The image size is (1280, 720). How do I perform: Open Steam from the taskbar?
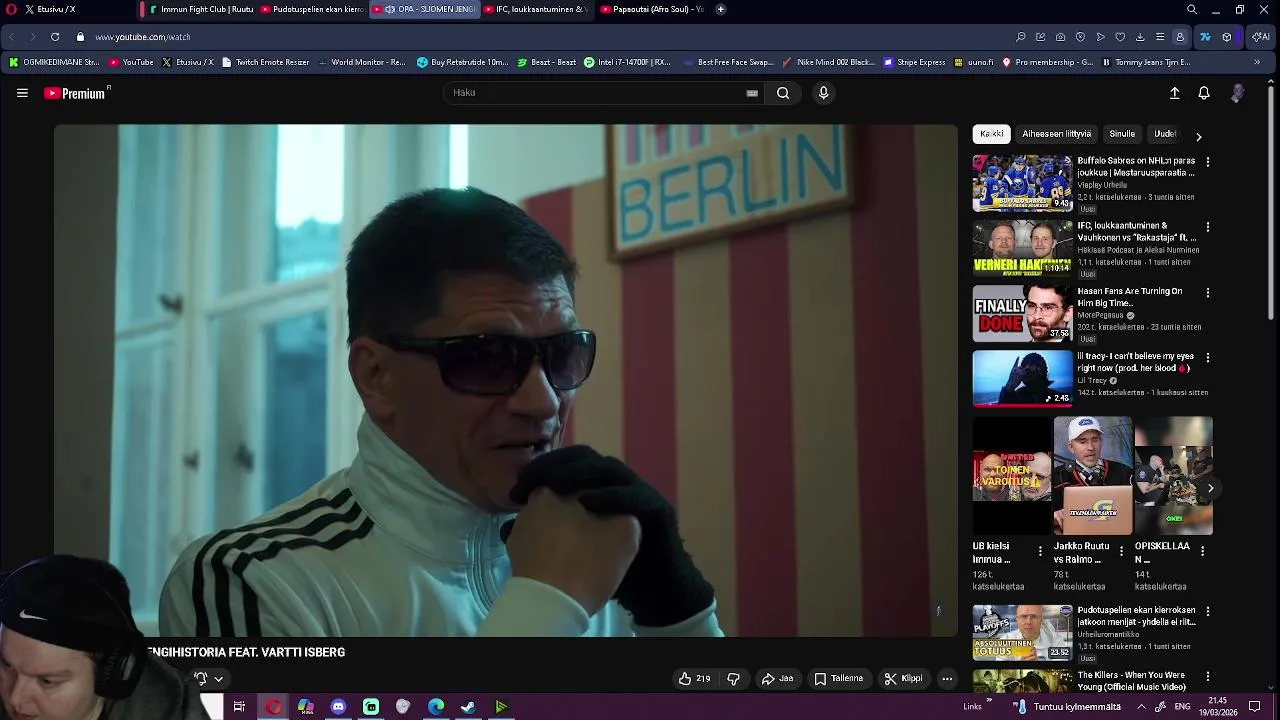click(468, 707)
